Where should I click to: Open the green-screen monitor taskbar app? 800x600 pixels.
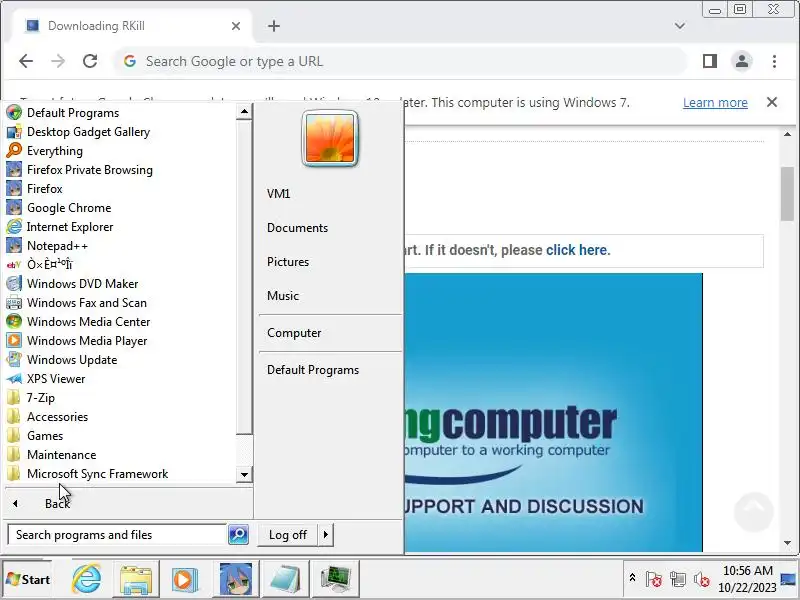(335, 579)
